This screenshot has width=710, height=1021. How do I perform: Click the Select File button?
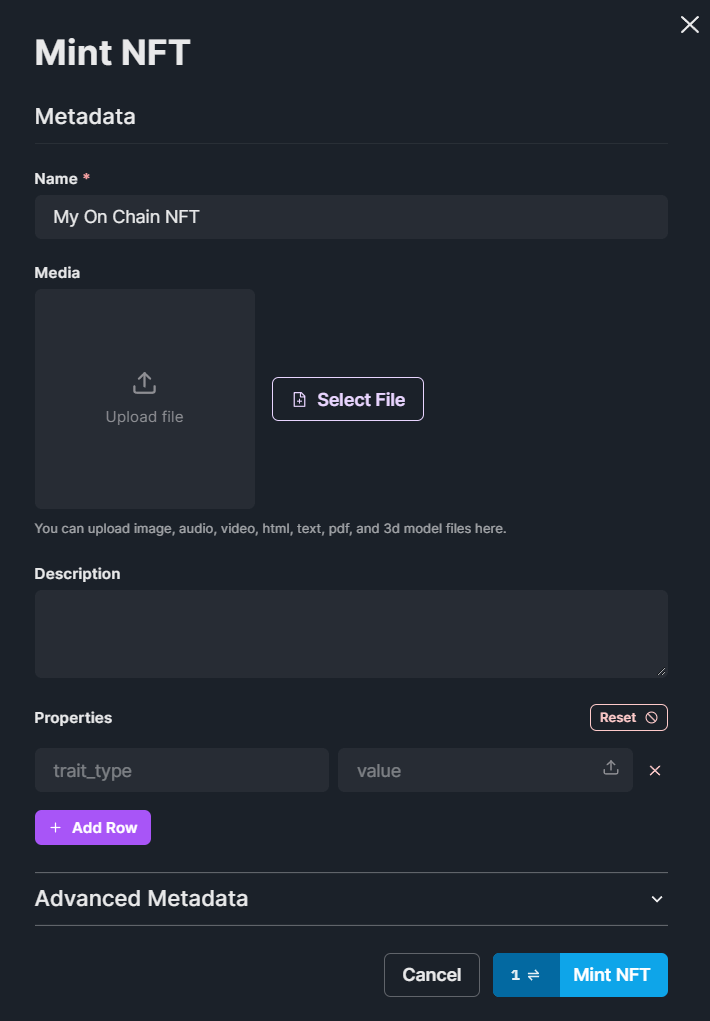(347, 398)
